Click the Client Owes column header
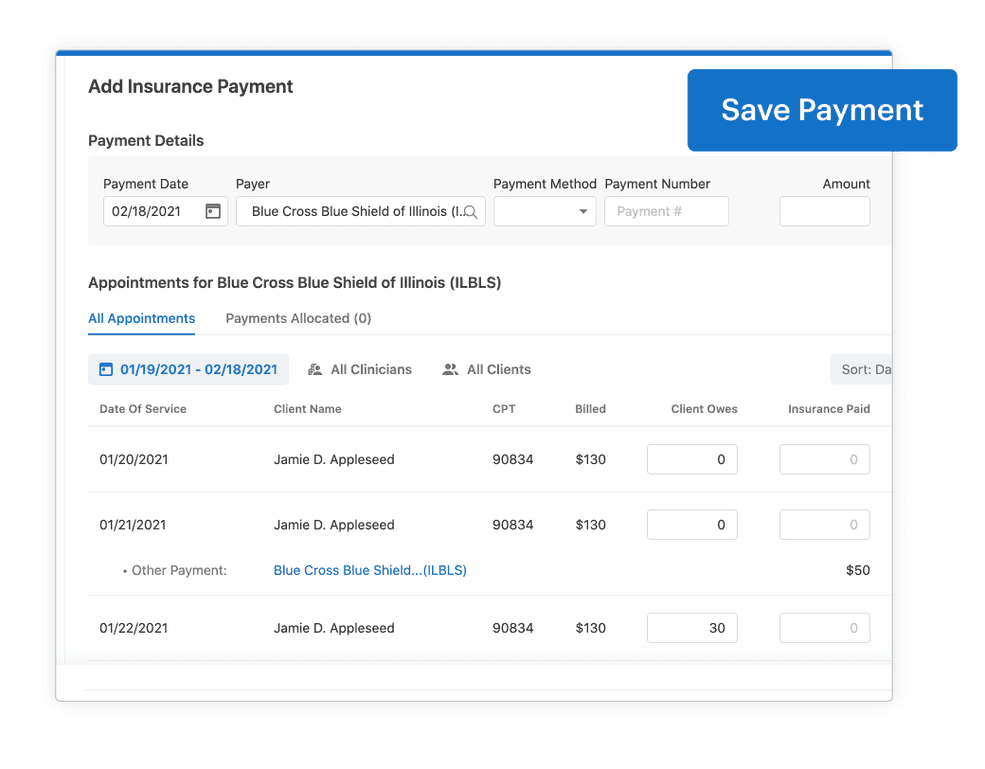The width and height of the screenshot is (985, 769). coord(704,409)
